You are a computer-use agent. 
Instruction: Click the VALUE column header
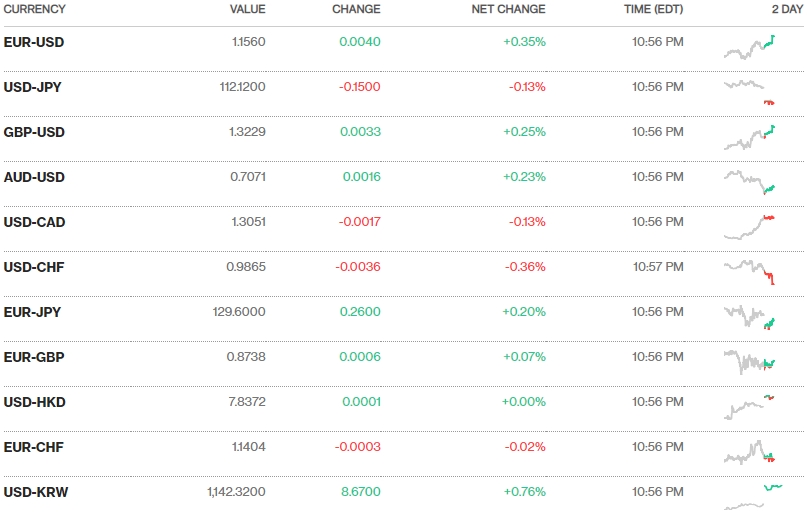click(x=247, y=9)
